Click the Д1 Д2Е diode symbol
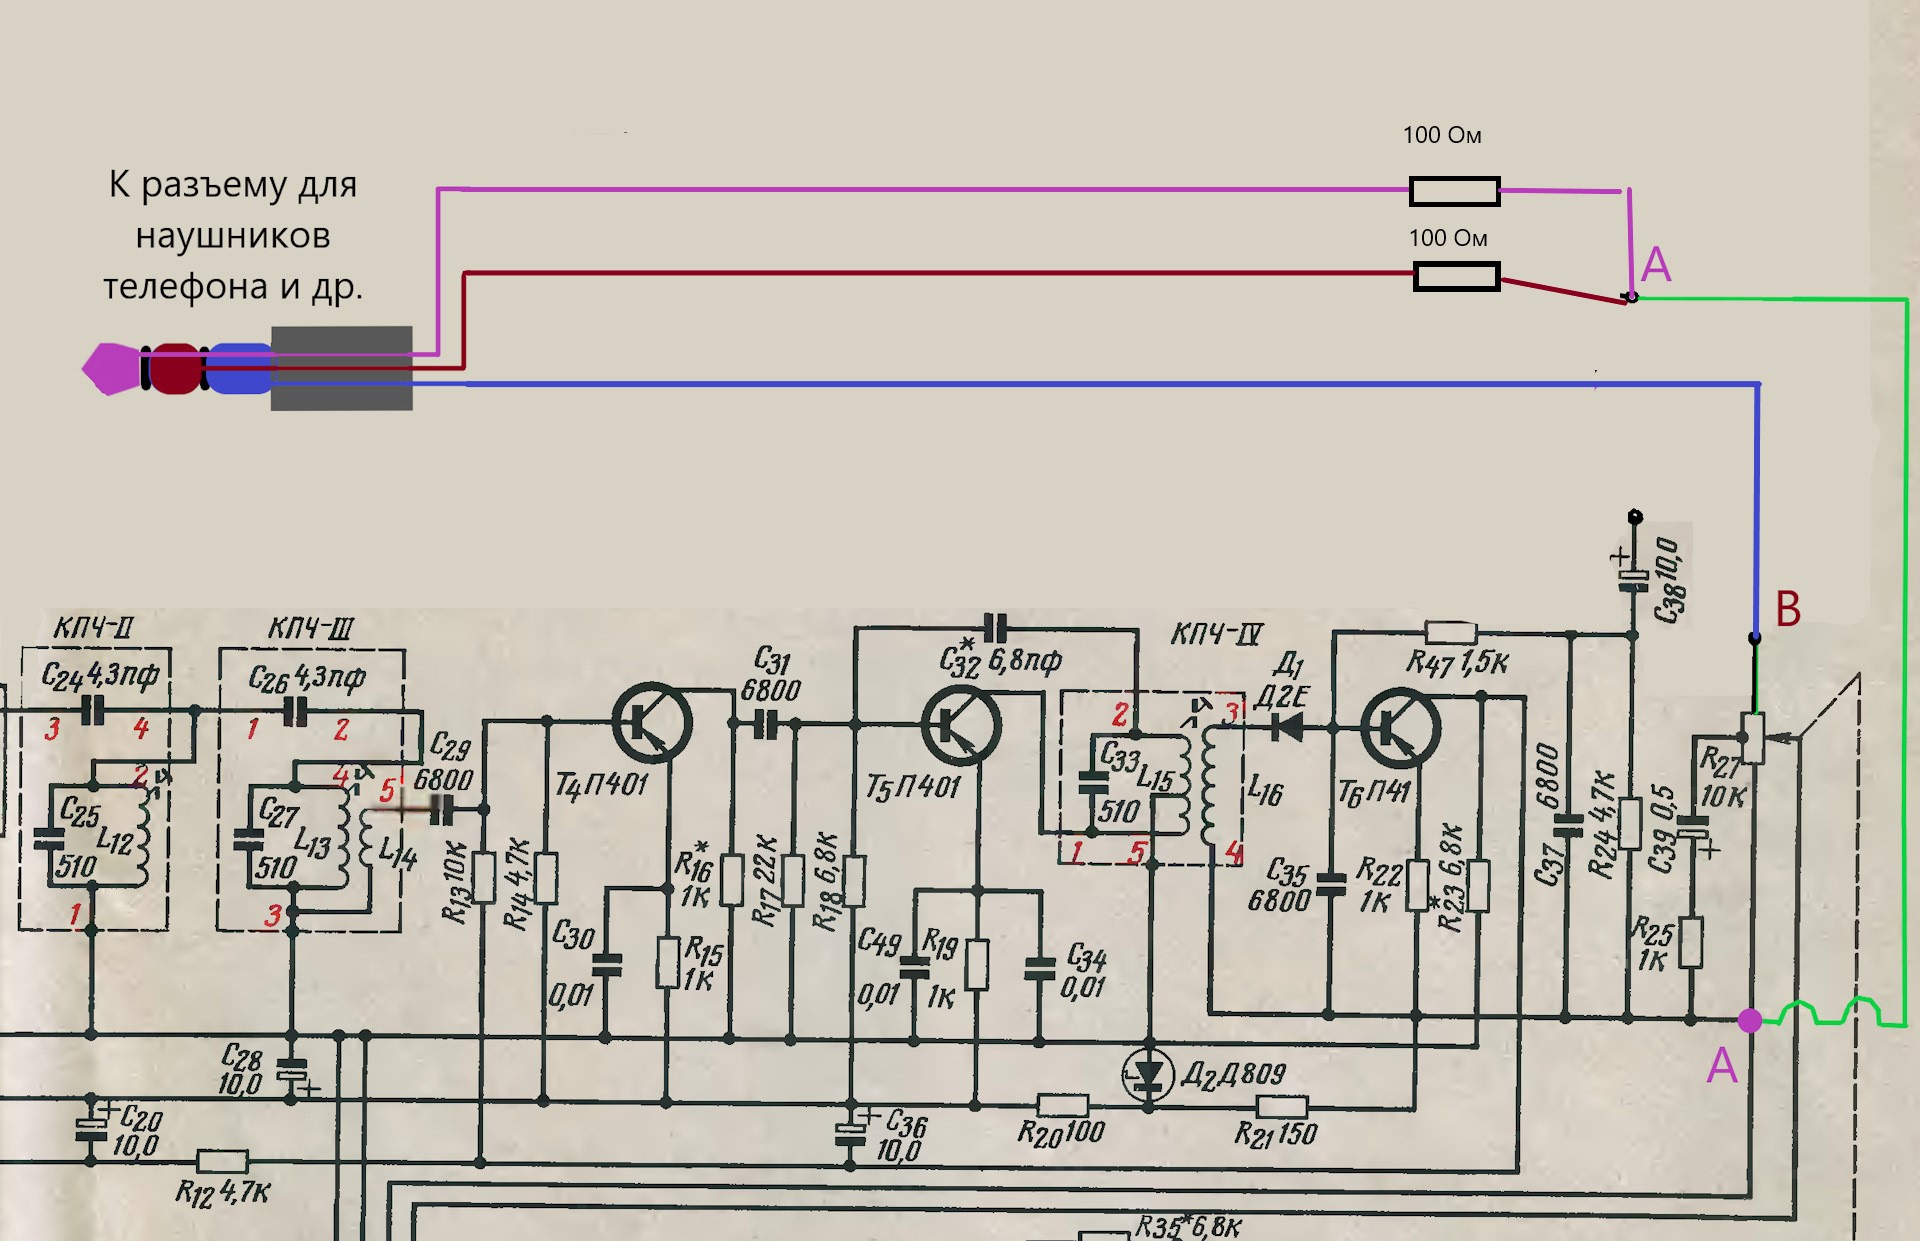The width and height of the screenshot is (1920, 1241). tap(1286, 727)
